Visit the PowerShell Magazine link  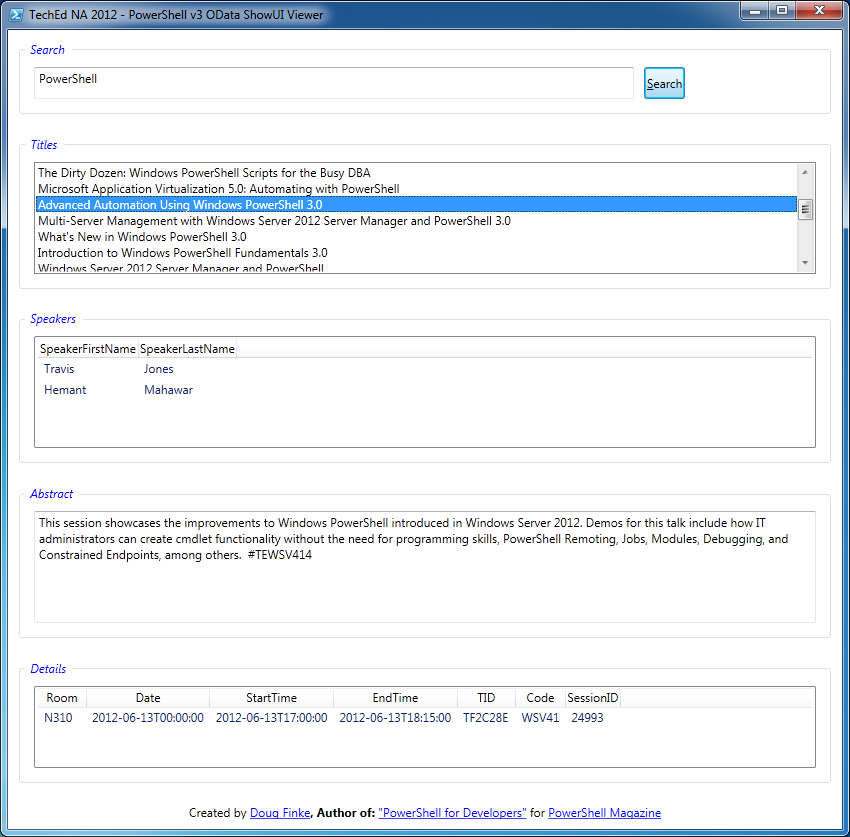click(x=604, y=813)
